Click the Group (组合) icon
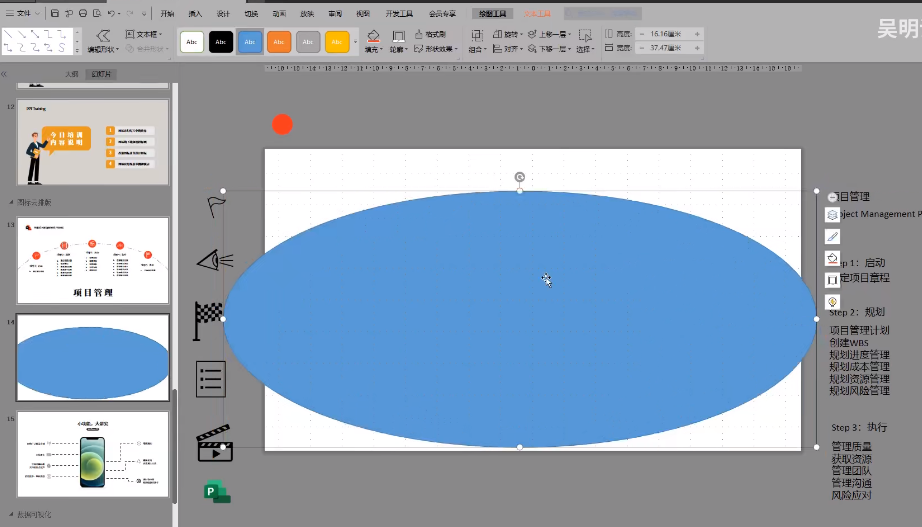The height and width of the screenshot is (527, 922). tap(476, 35)
